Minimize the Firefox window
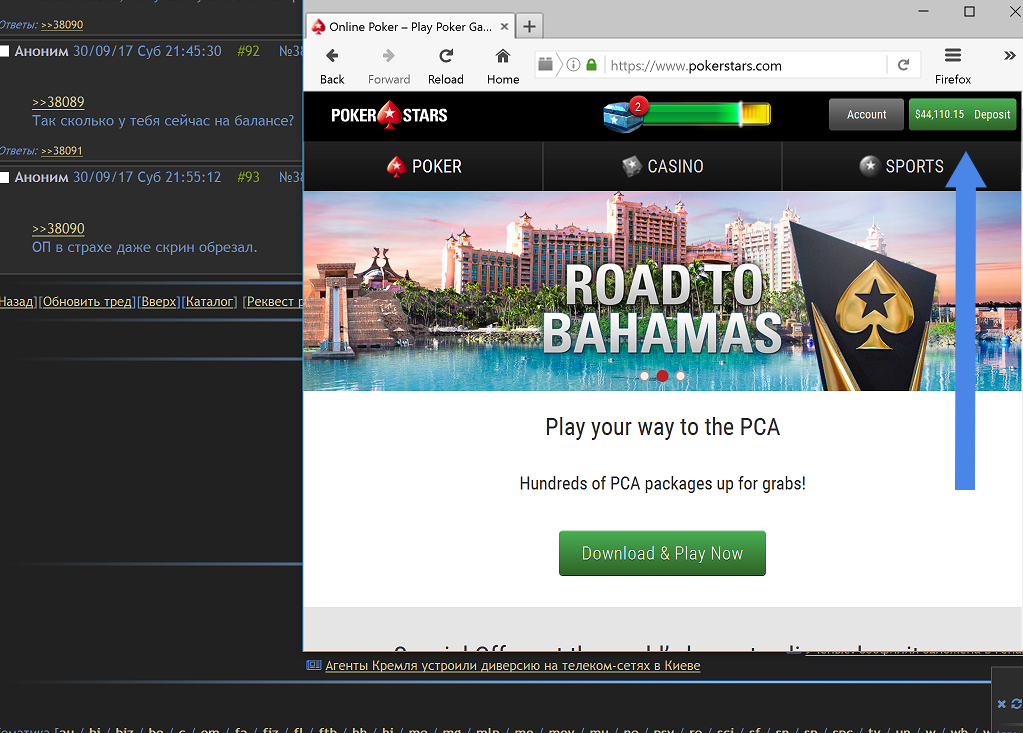 (x=923, y=11)
